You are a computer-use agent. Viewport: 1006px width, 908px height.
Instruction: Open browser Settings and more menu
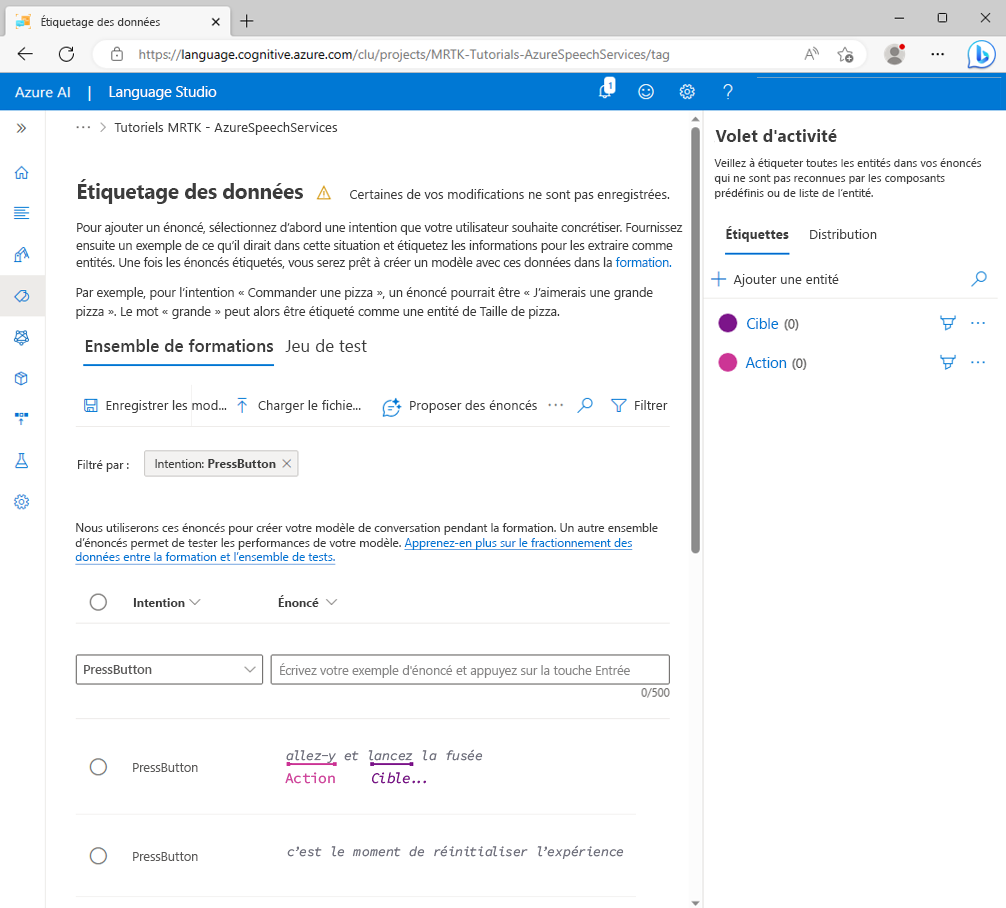pyautogui.click(x=937, y=55)
